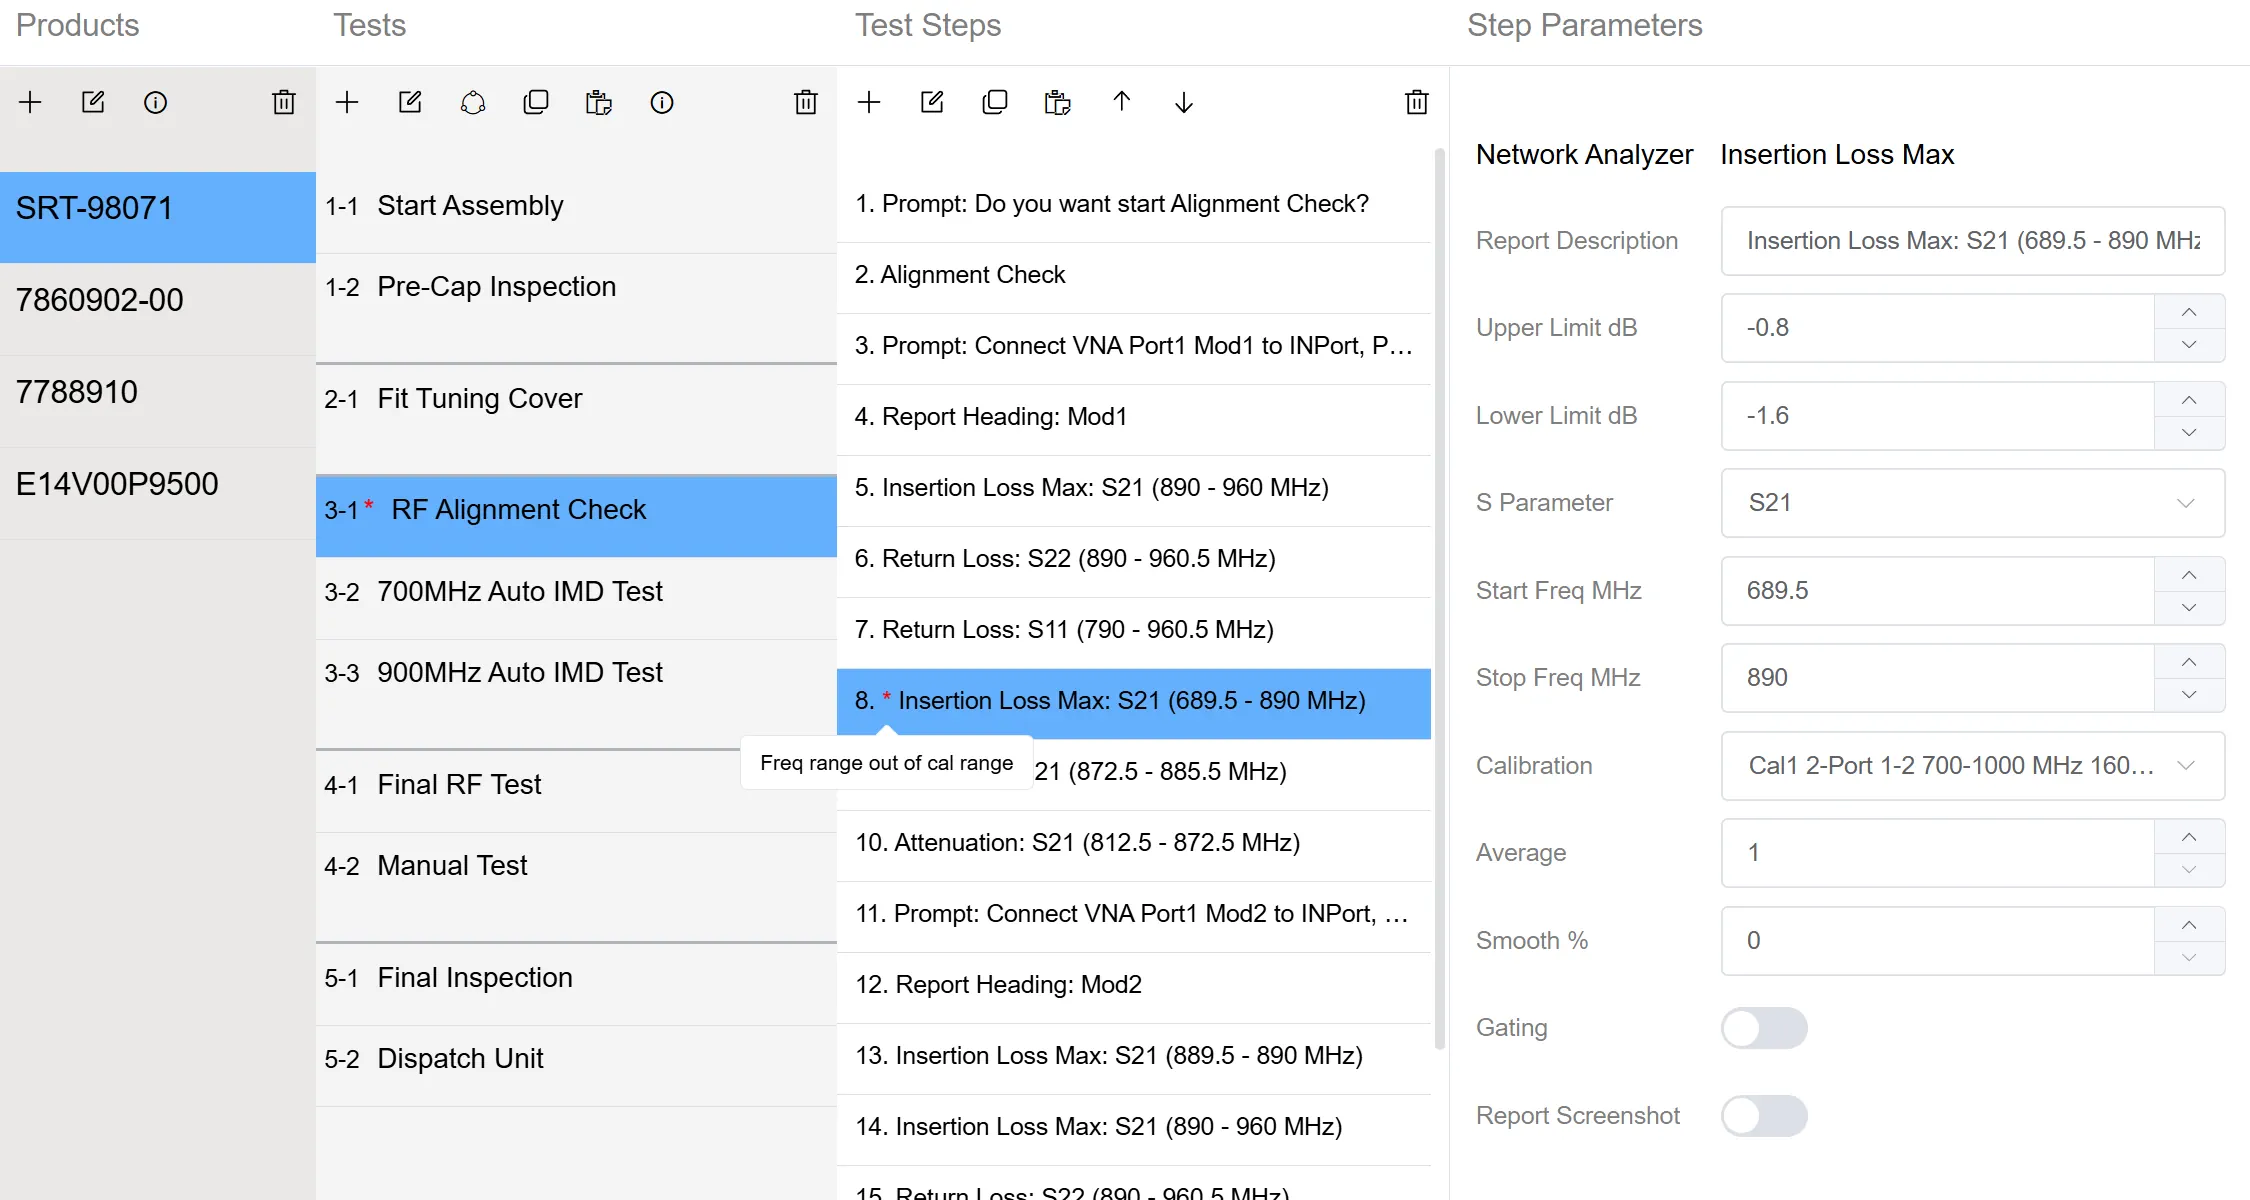Open the Calibration dropdown
The height and width of the screenshot is (1200, 2250).
[x=2186, y=766]
